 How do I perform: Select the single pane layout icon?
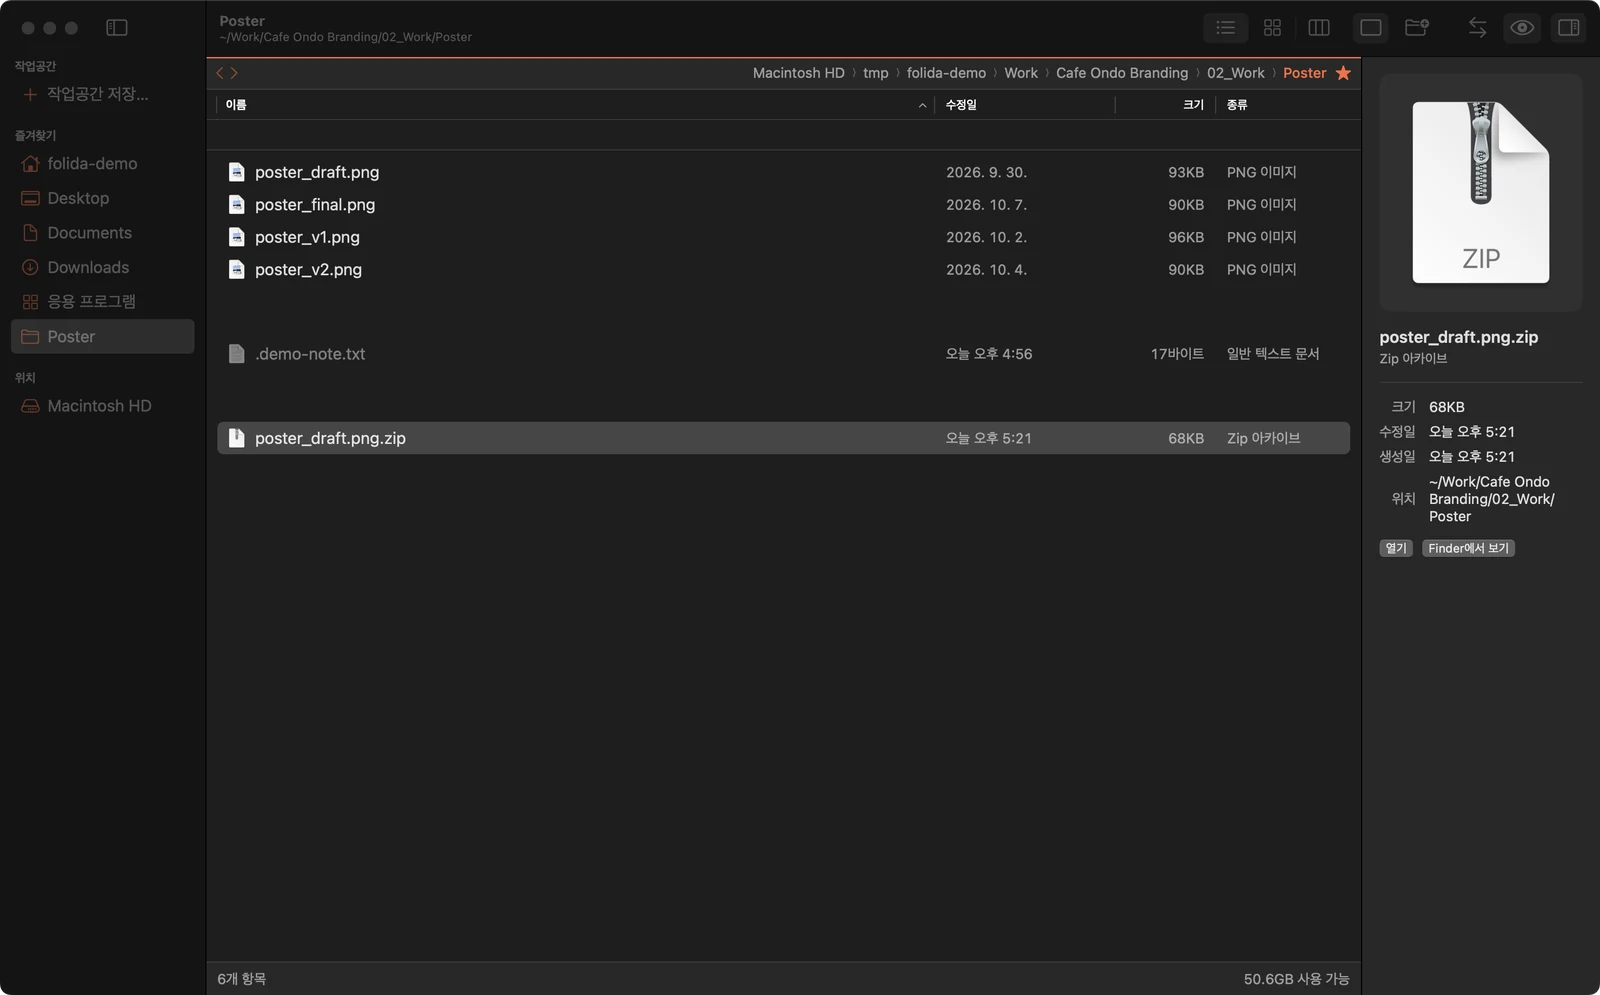[x=1371, y=28]
